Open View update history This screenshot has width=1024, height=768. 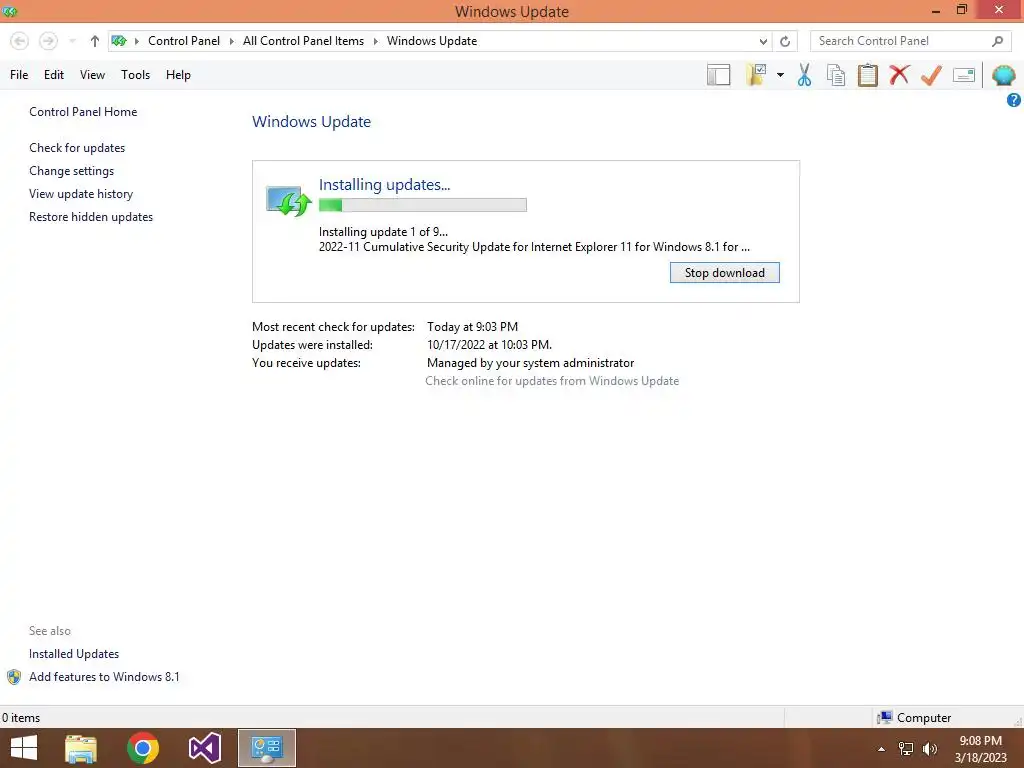coord(81,194)
